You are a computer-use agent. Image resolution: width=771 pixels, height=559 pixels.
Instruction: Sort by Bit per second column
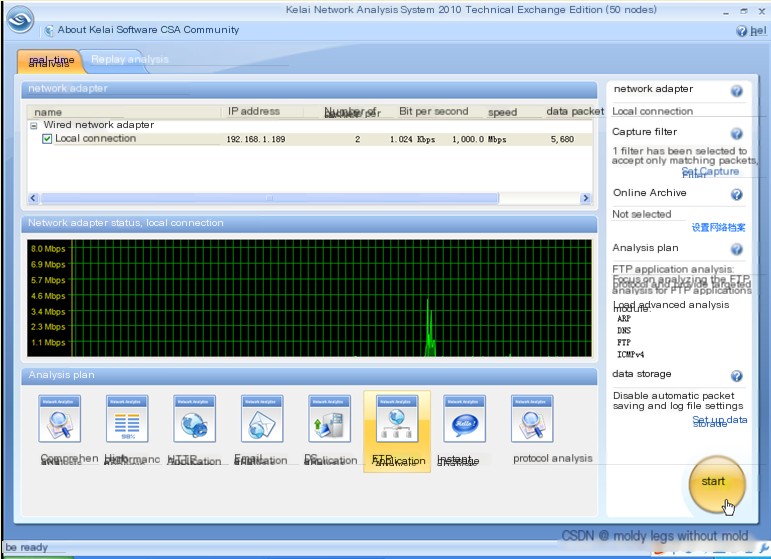[433, 112]
